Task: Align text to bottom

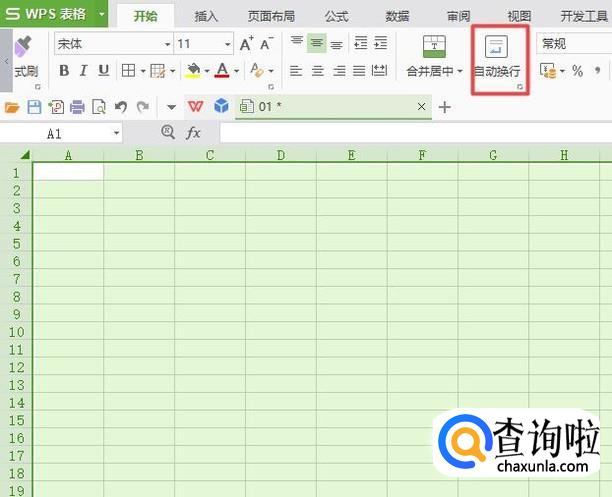Action: pos(336,44)
